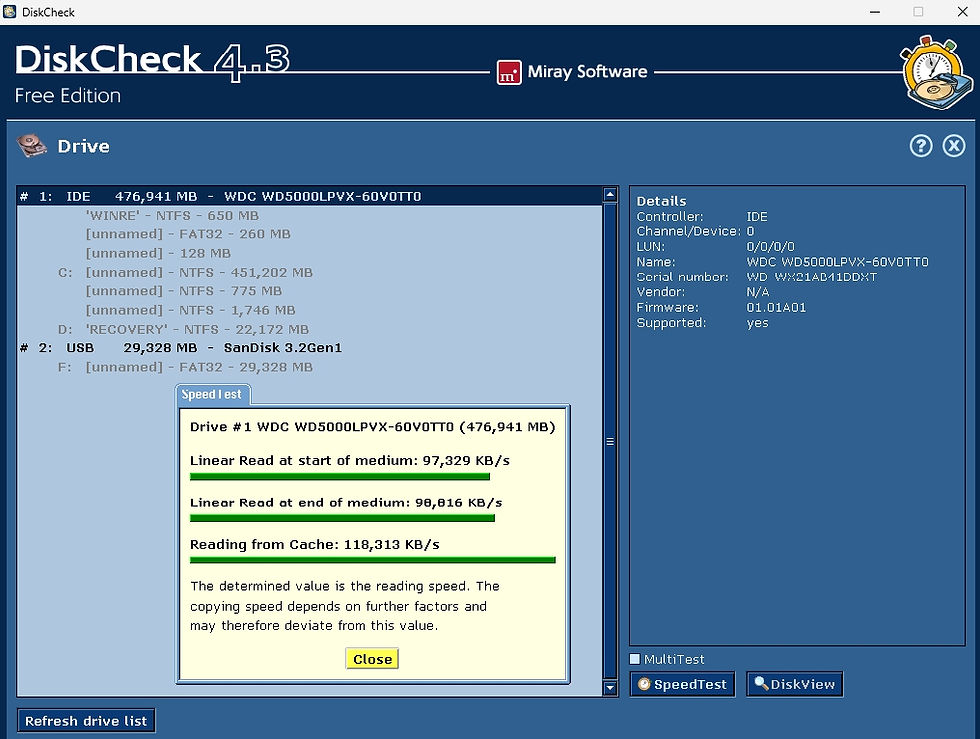Image resolution: width=980 pixels, height=739 pixels.
Task: Click the stopwatch disk logo
Action: pyautogui.click(x=936, y=73)
